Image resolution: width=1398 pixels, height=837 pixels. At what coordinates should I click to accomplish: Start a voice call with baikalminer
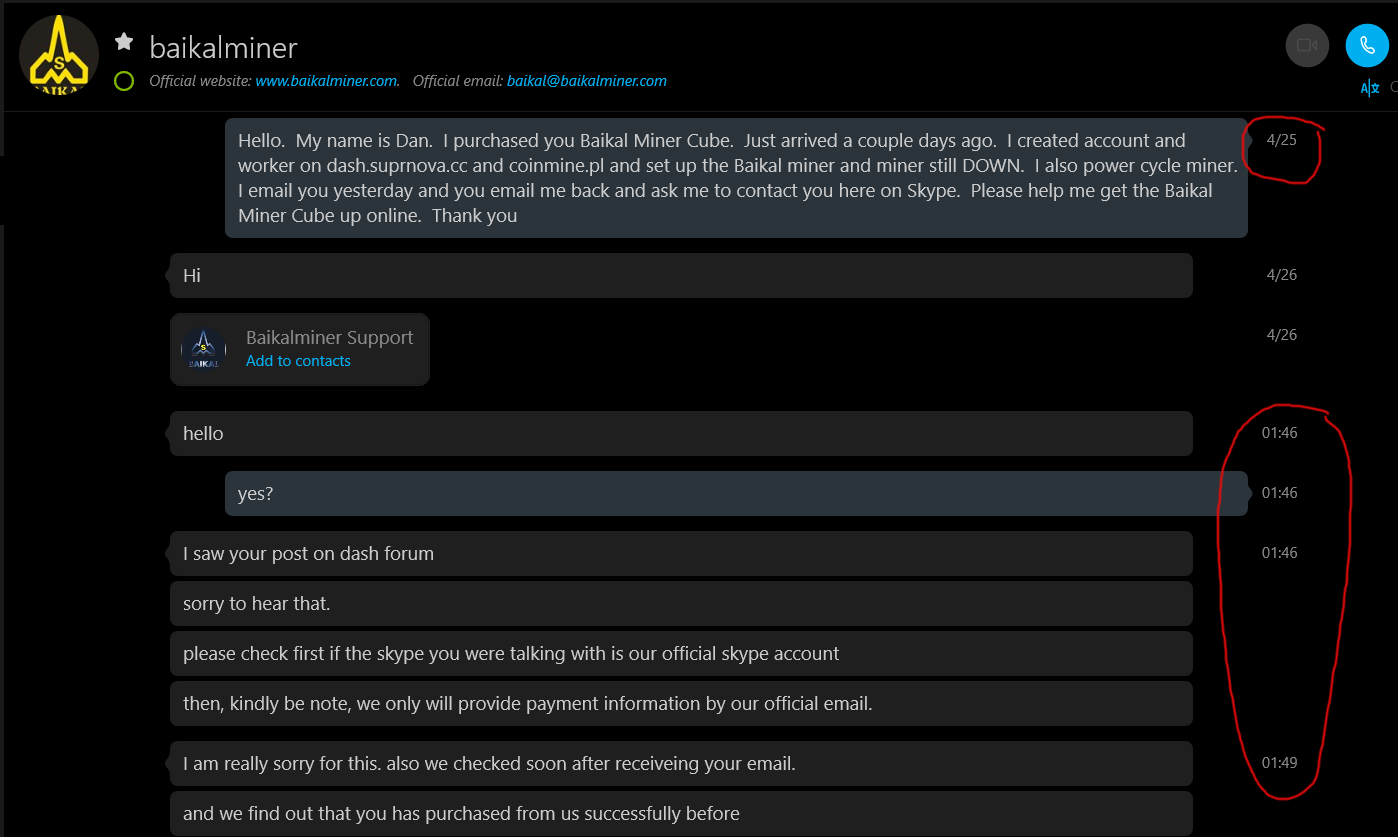coord(1367,45)
